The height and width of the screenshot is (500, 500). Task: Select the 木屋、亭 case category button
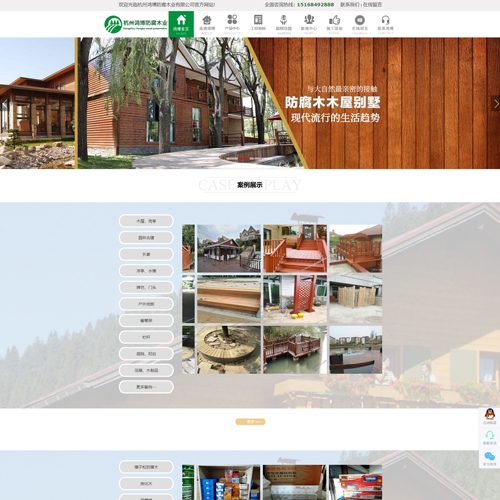(x=146, y=221)
